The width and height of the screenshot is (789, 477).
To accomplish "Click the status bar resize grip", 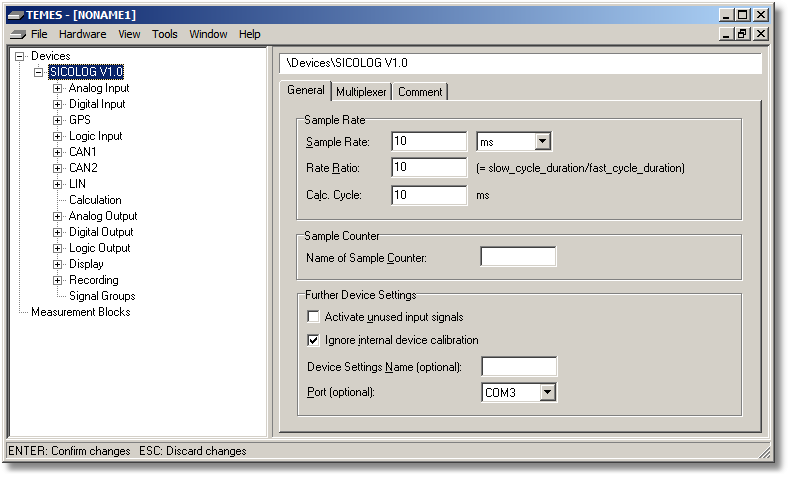I will coord(764,451).
